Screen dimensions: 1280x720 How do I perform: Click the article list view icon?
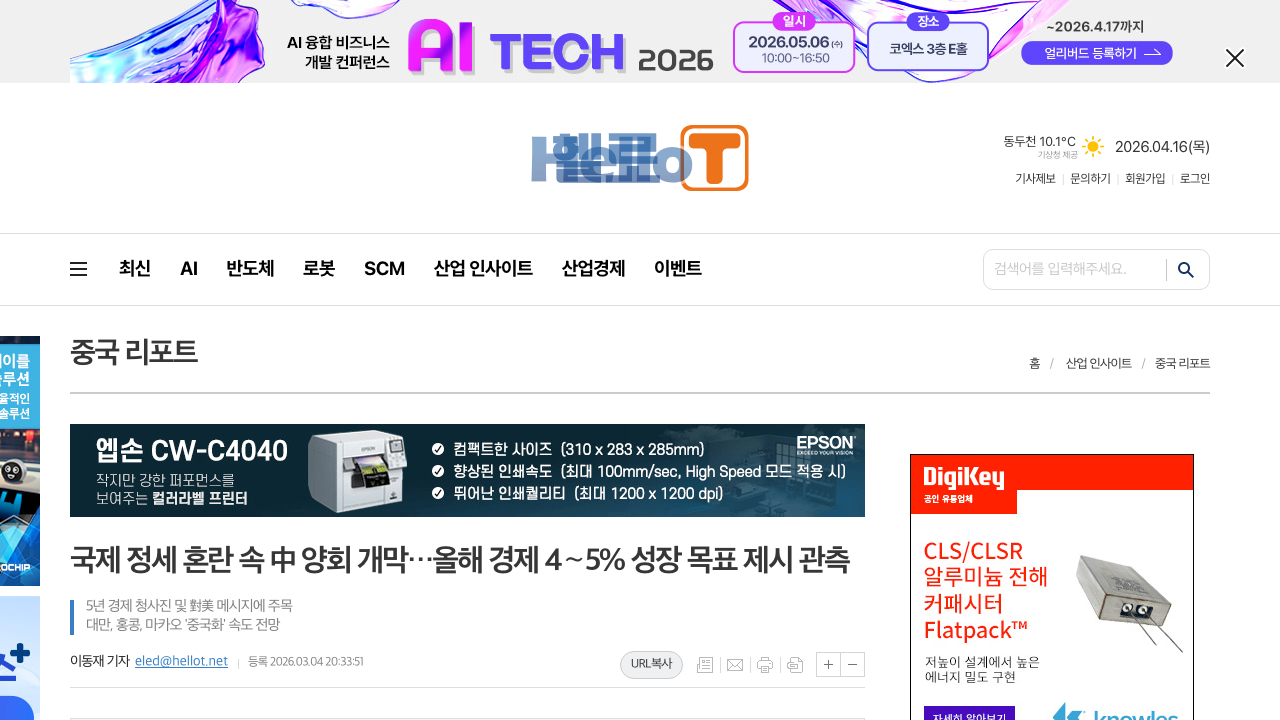tap(705, 665)
